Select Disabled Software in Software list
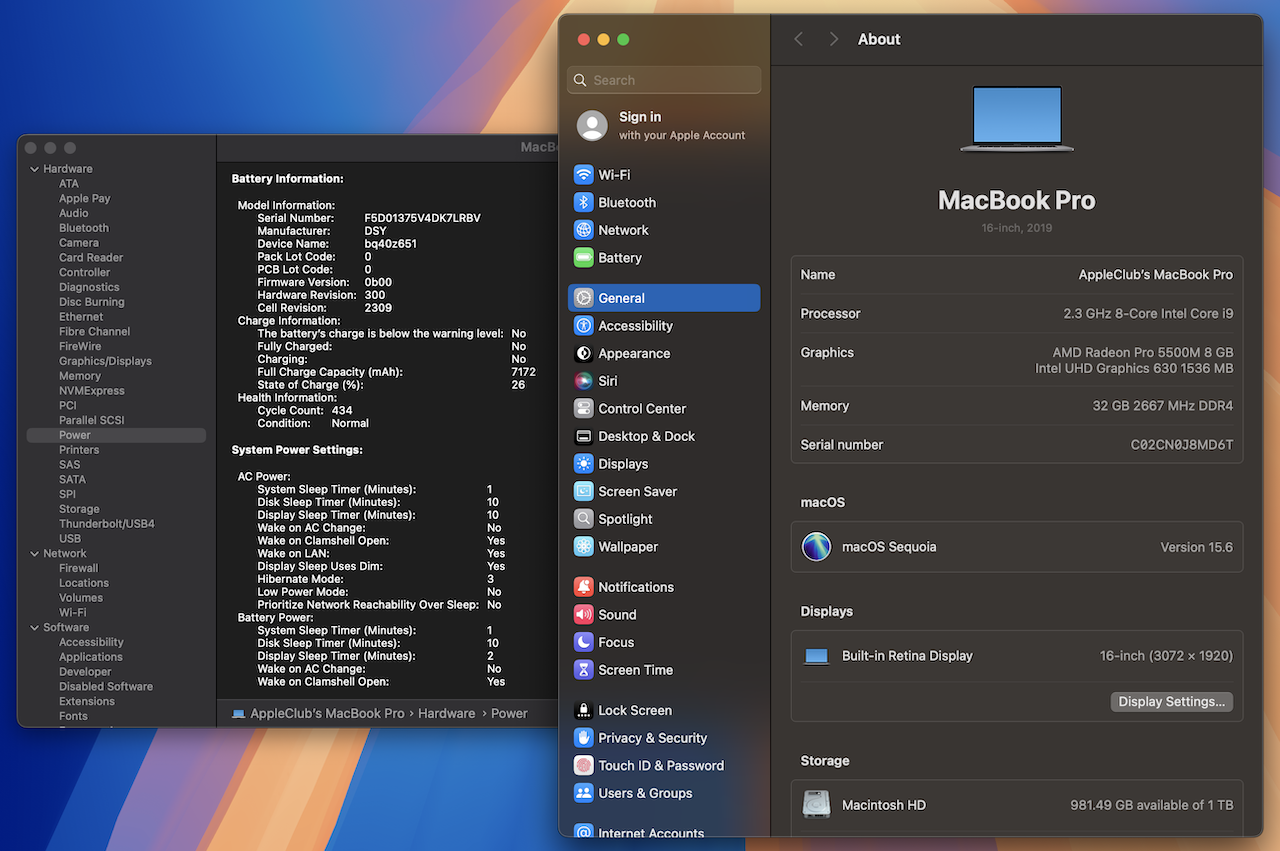This screenshot has width=1280, height=851. tap(106, 687)
